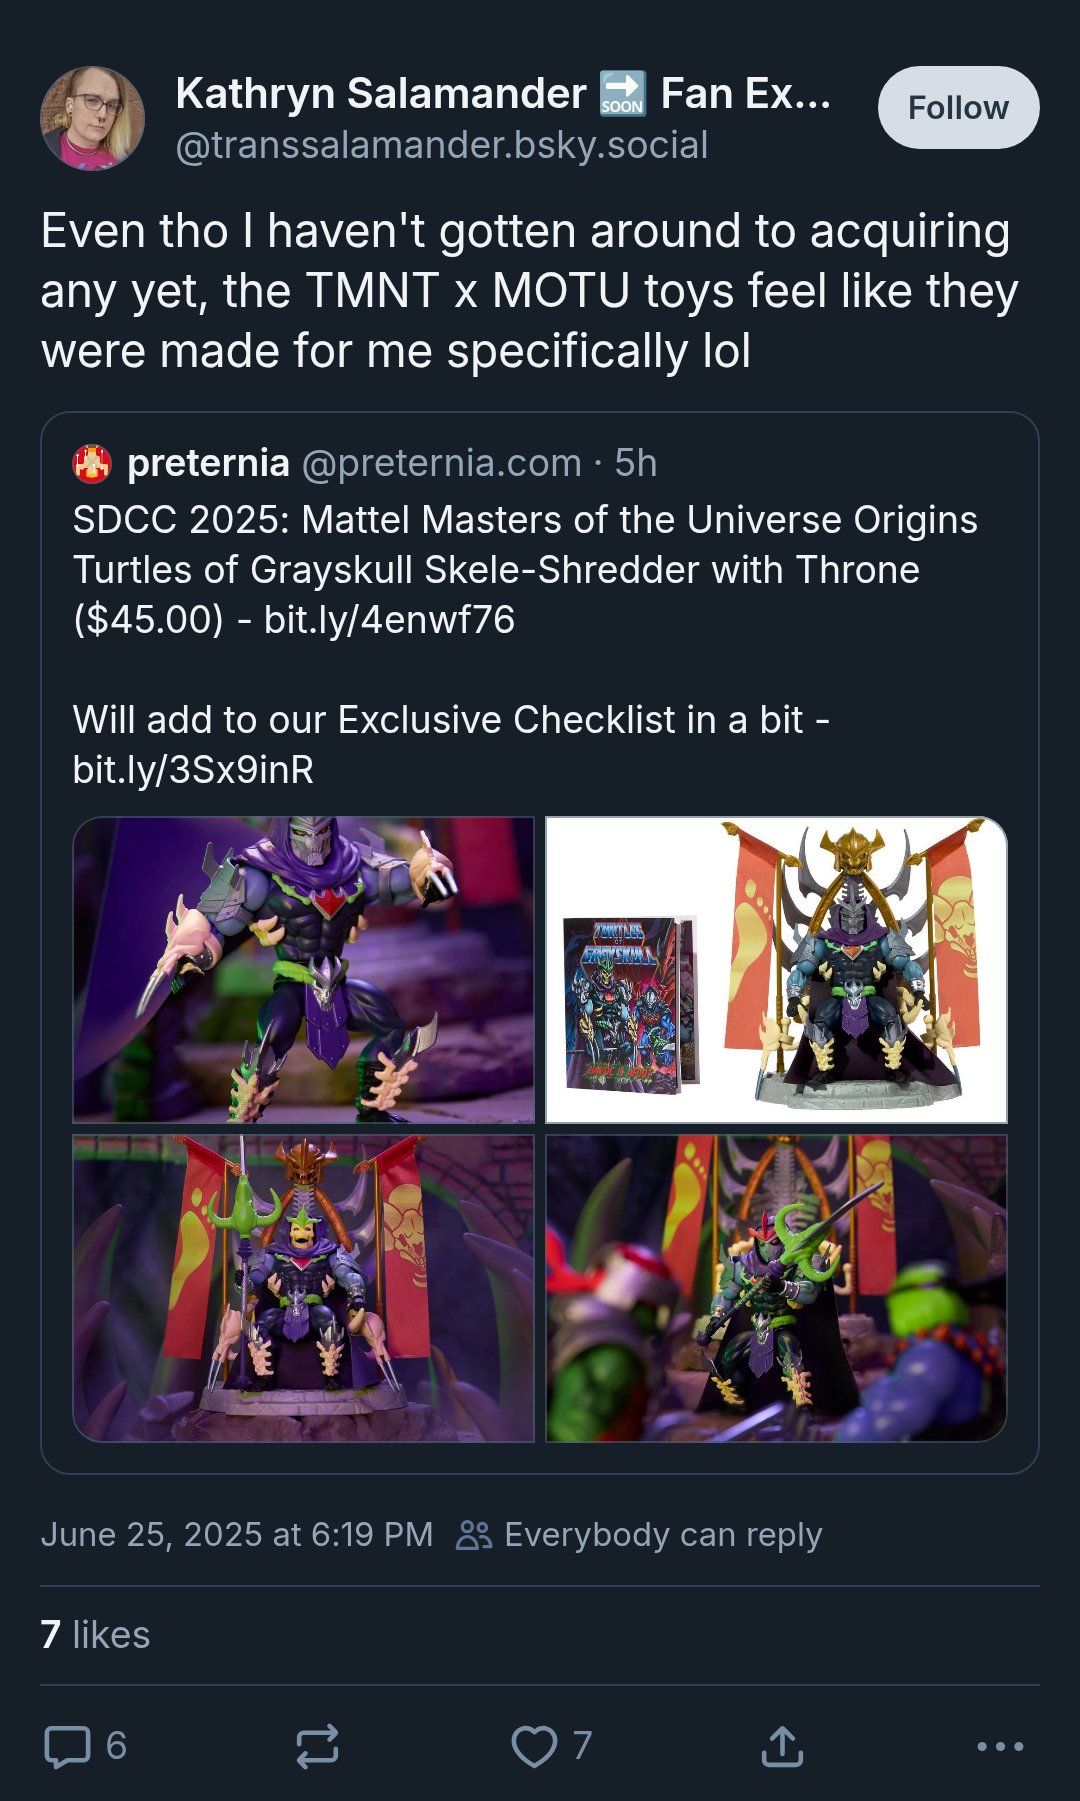Open the Skeletor seated on throne image
The image size is (1080, 1801).
tap(304, 1288)
